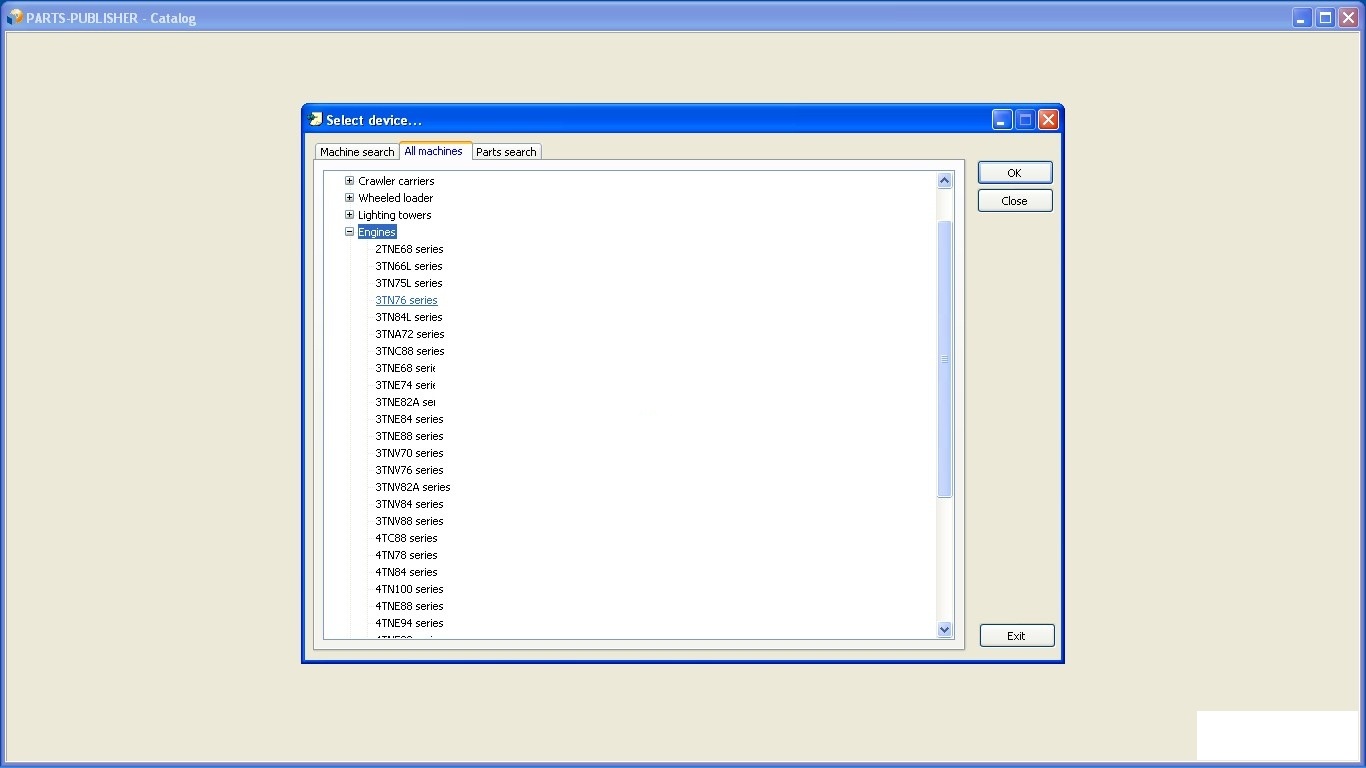Select the Engines category
This screenshot has width=1366, height=768.
[377, 232]
